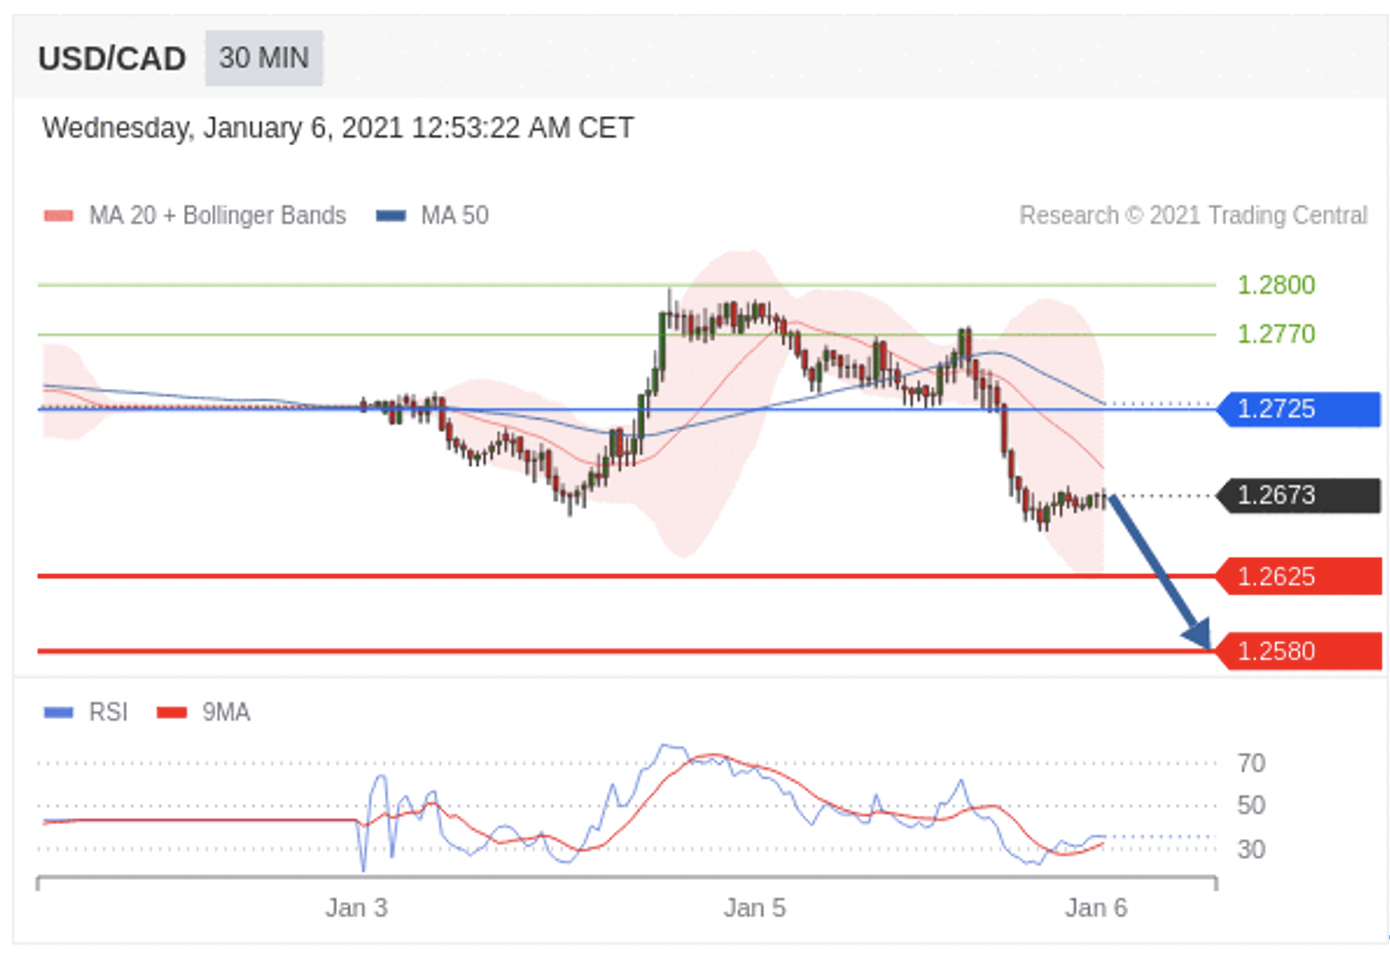Click the Wednesday, January 6, 2021 timestamp
Viewport: 1390px width, 954px height.
[x=338, y=128]
